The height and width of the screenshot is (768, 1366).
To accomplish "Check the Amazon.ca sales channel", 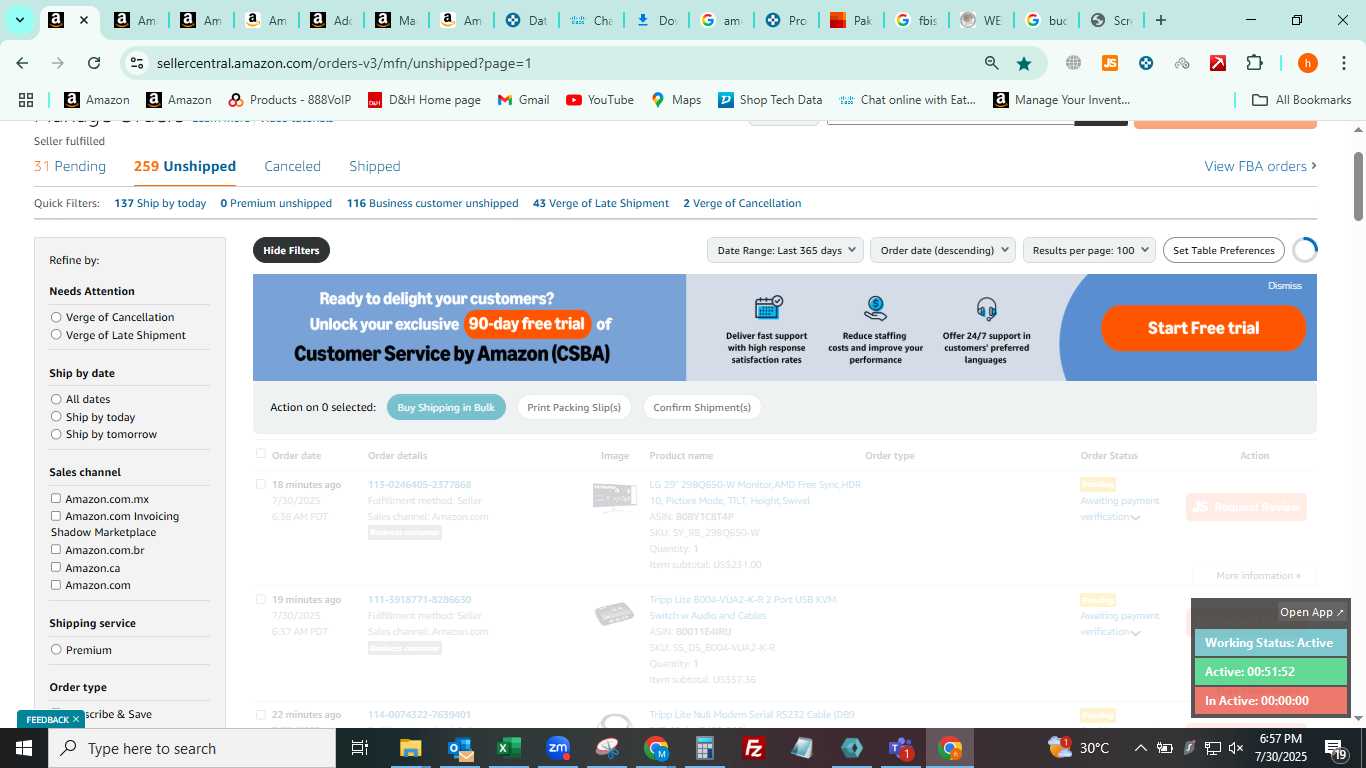I will coord(56,567).
